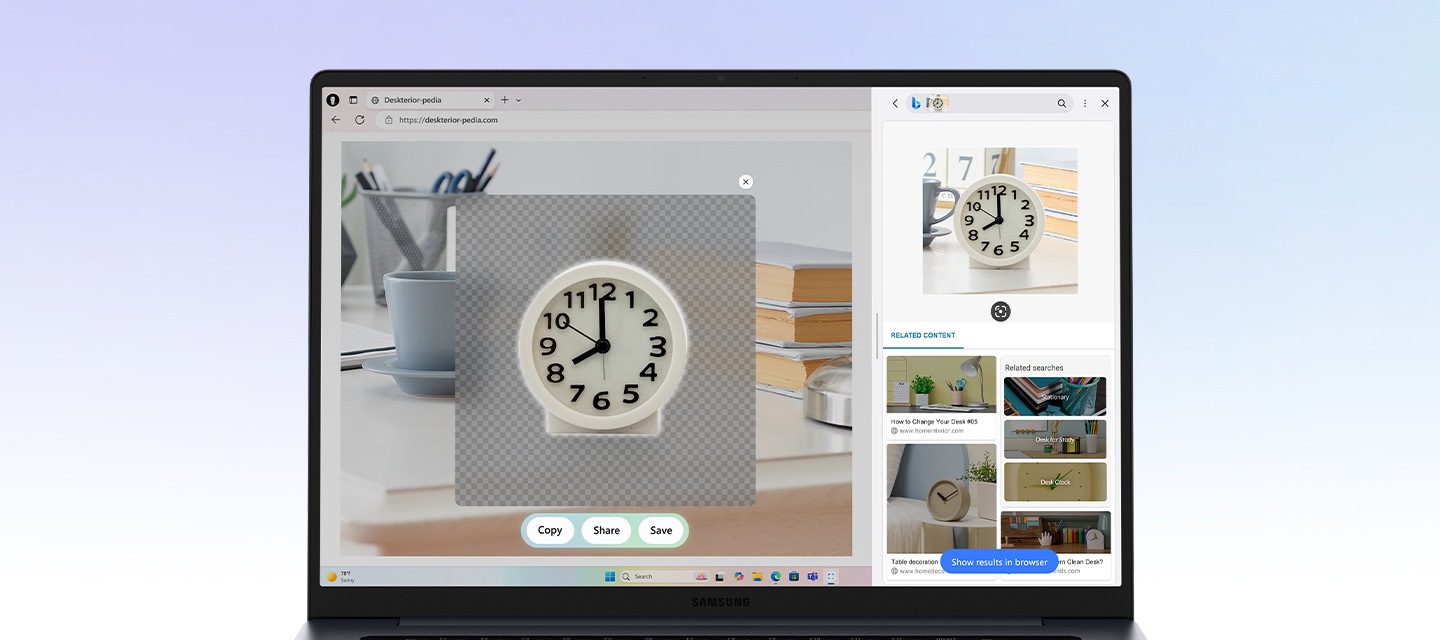The width and height of the screenshot is (1440, 640).
Task: Go back in the search panel
Action: tap(895, 103)
